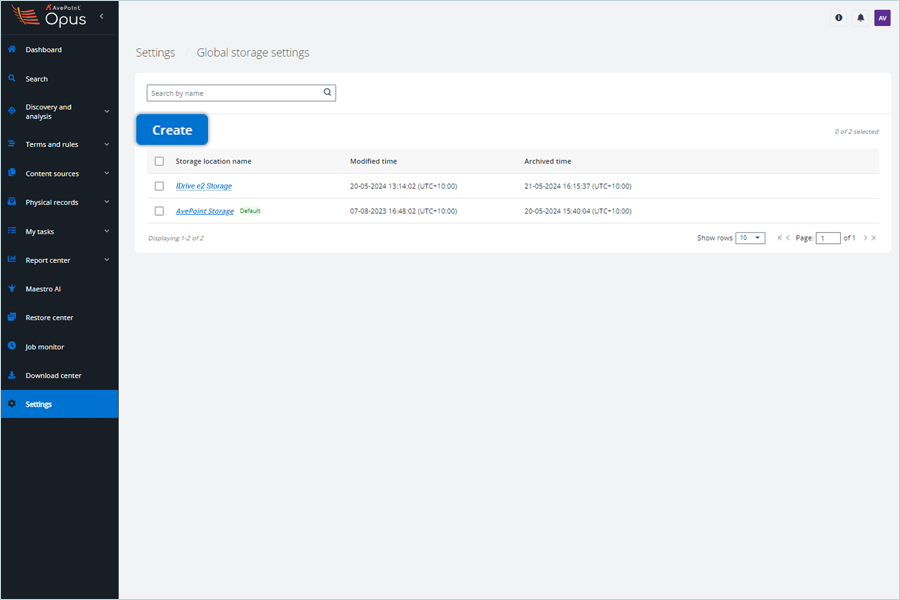Viewport: 900px width, 600px height.
Task: Expand the Report center chevron
Action: coord(107,260)
